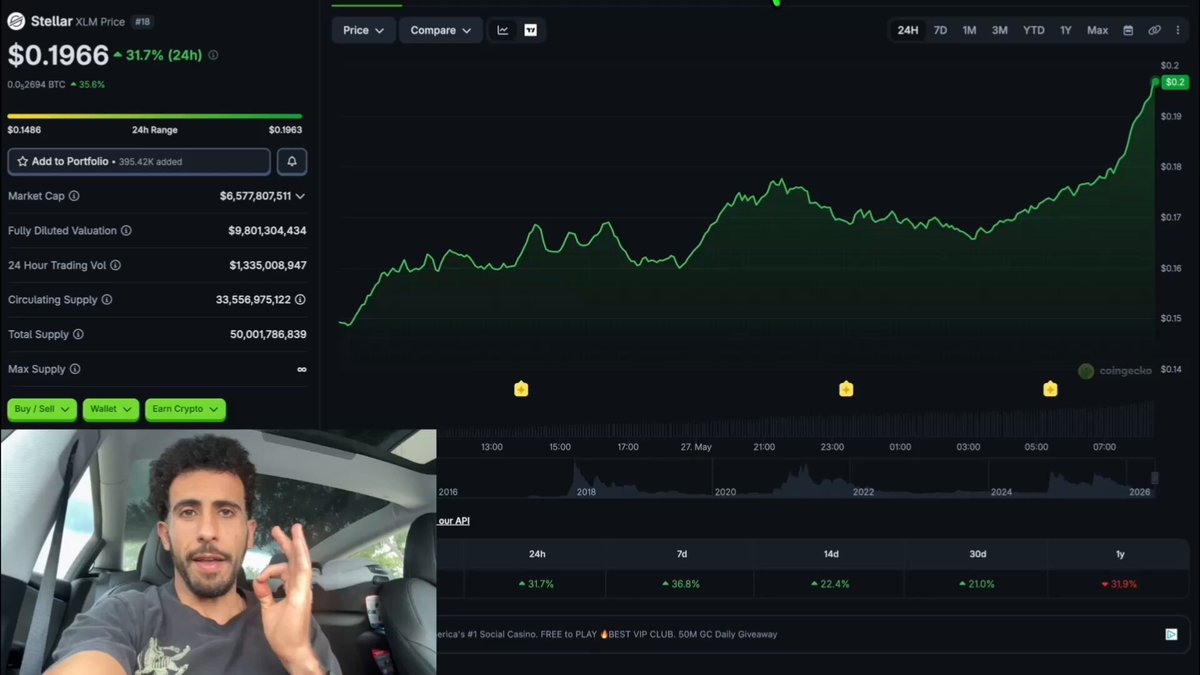
Task: Open the Compare dropdown
Action: (440, 30)
